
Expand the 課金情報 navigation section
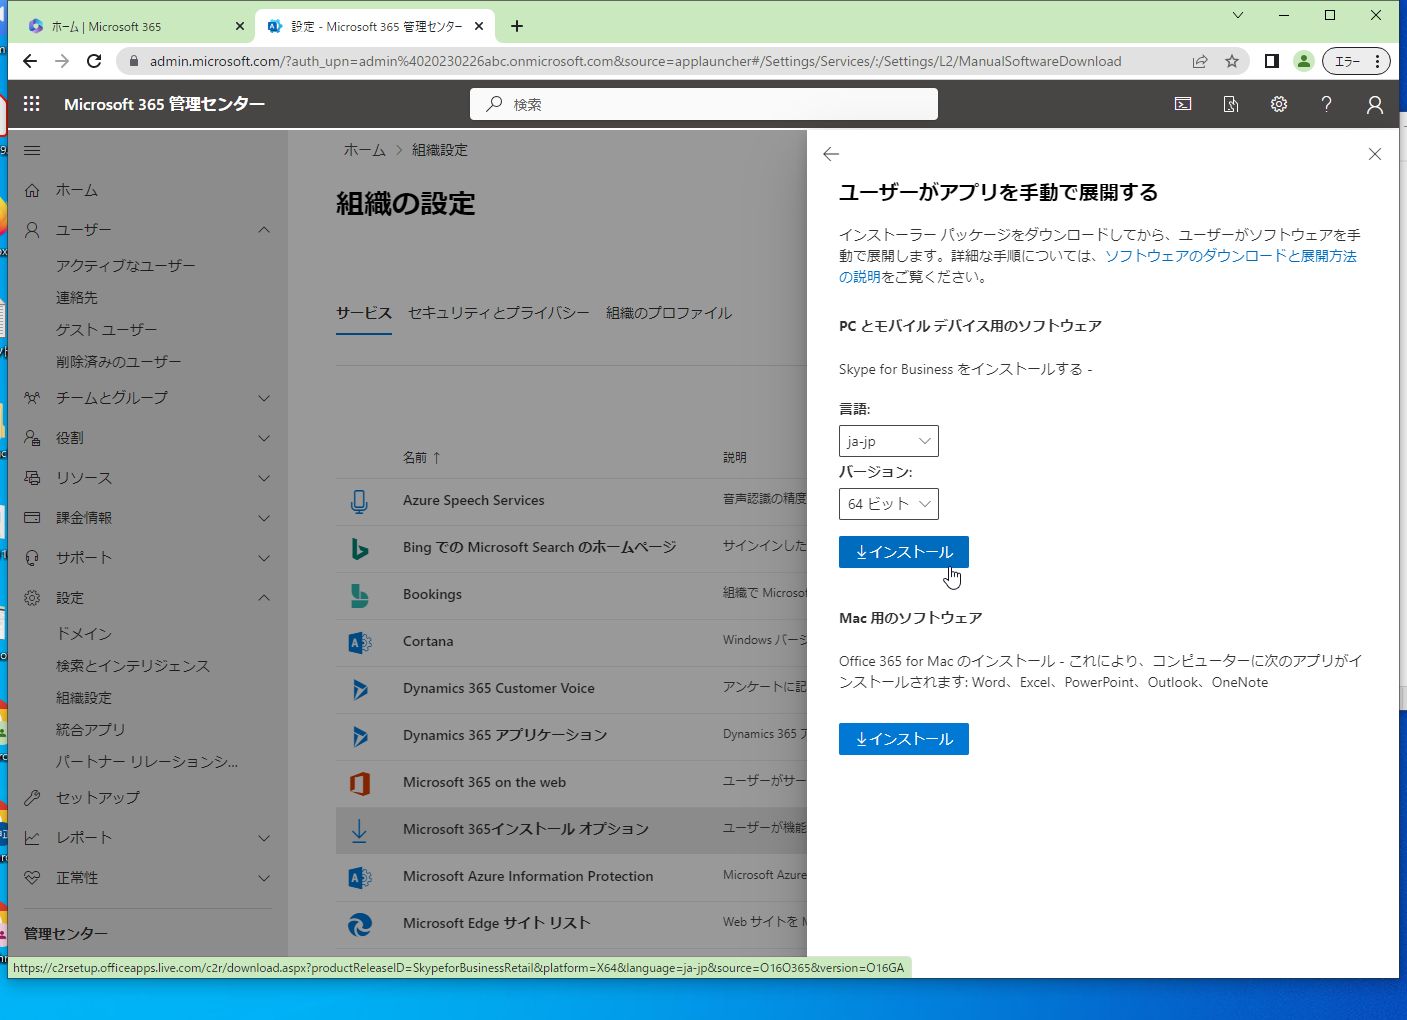tap(264, 518)
